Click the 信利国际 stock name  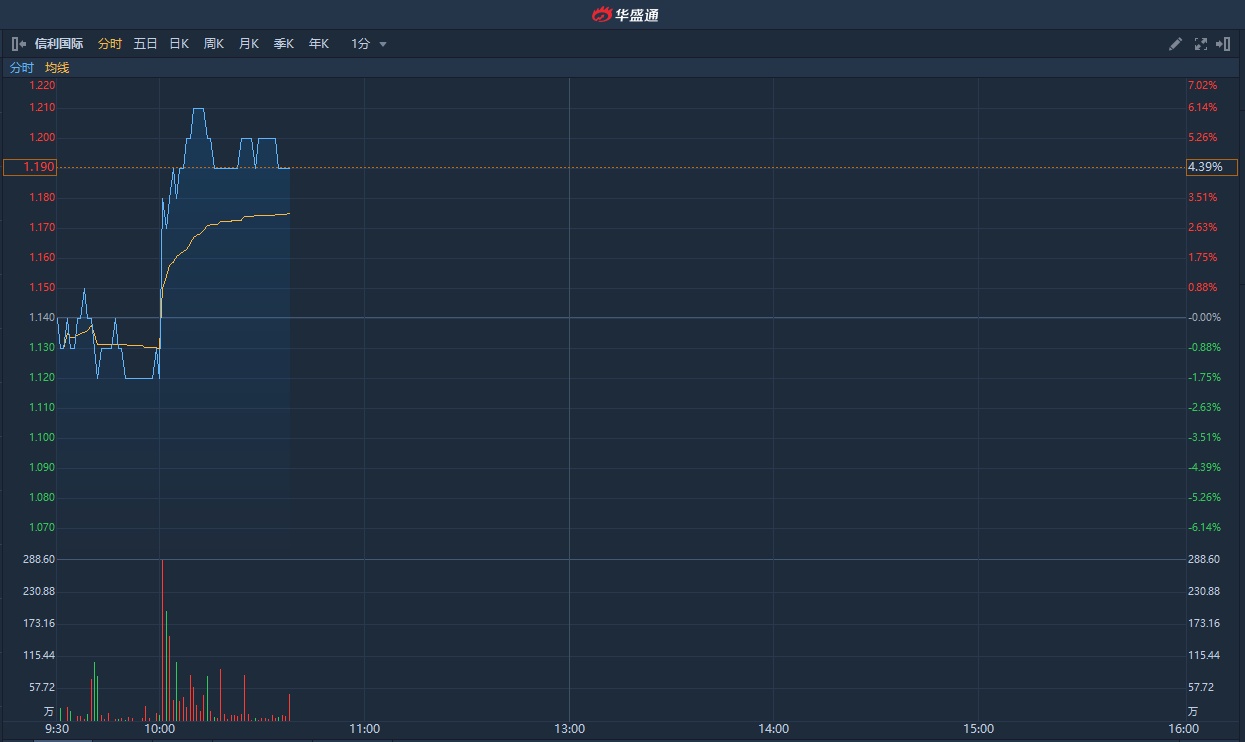click(x=59, y=44)
